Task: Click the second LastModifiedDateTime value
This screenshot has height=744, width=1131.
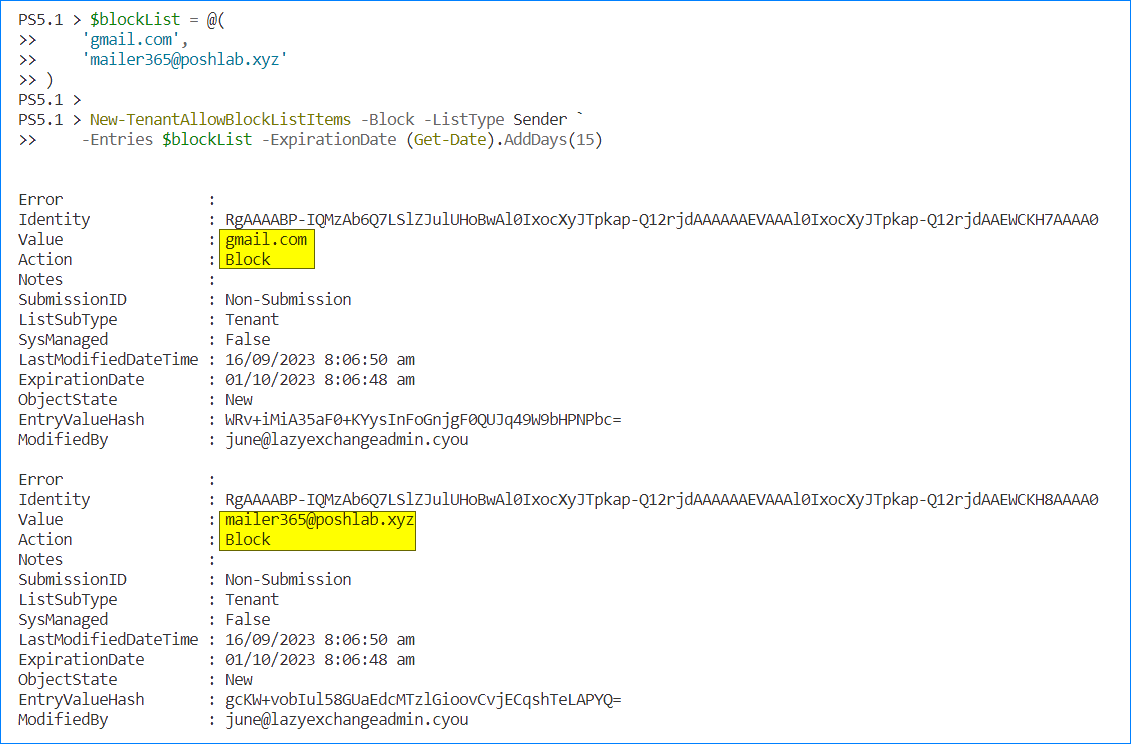Action: pyautogui.click(x=320, y=639)
